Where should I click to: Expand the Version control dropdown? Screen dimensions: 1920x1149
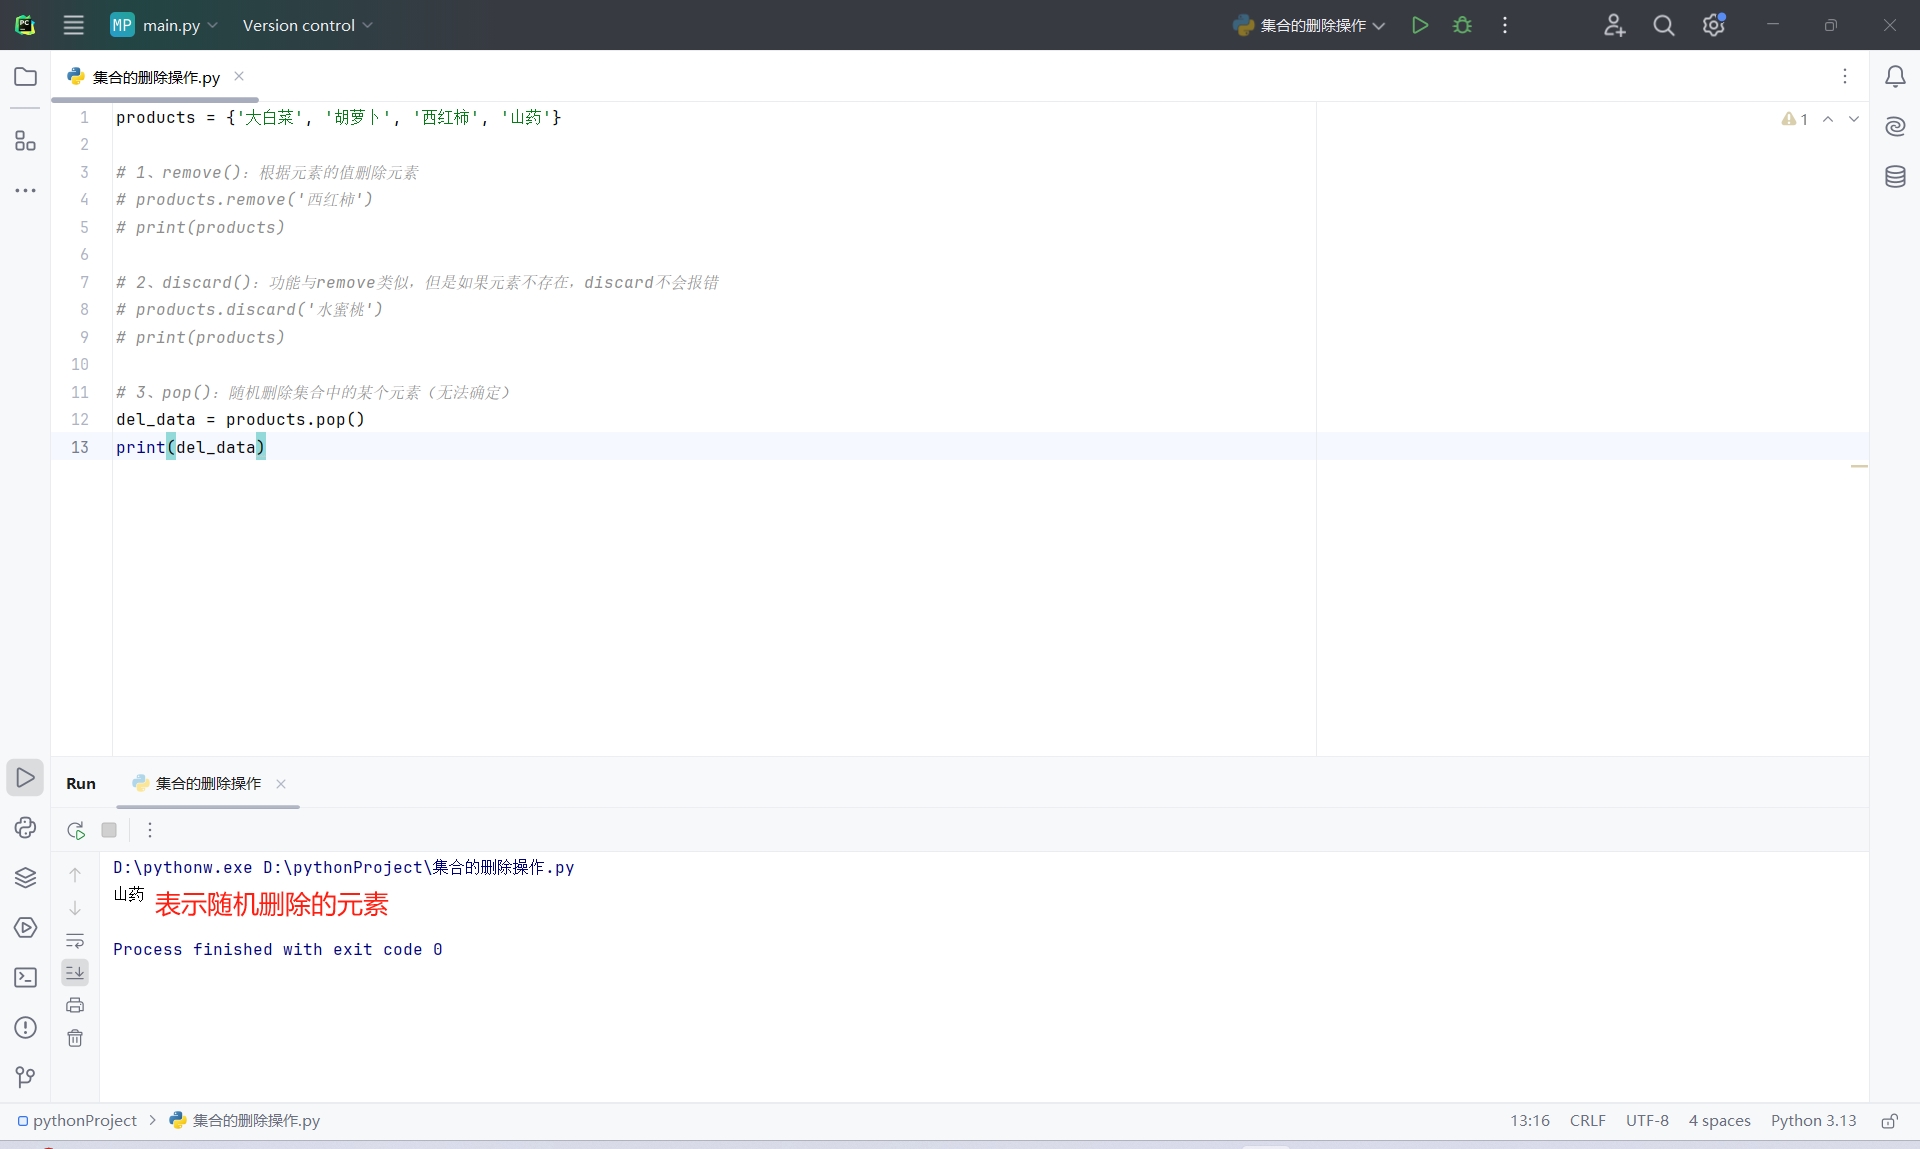tap(307, 25)
